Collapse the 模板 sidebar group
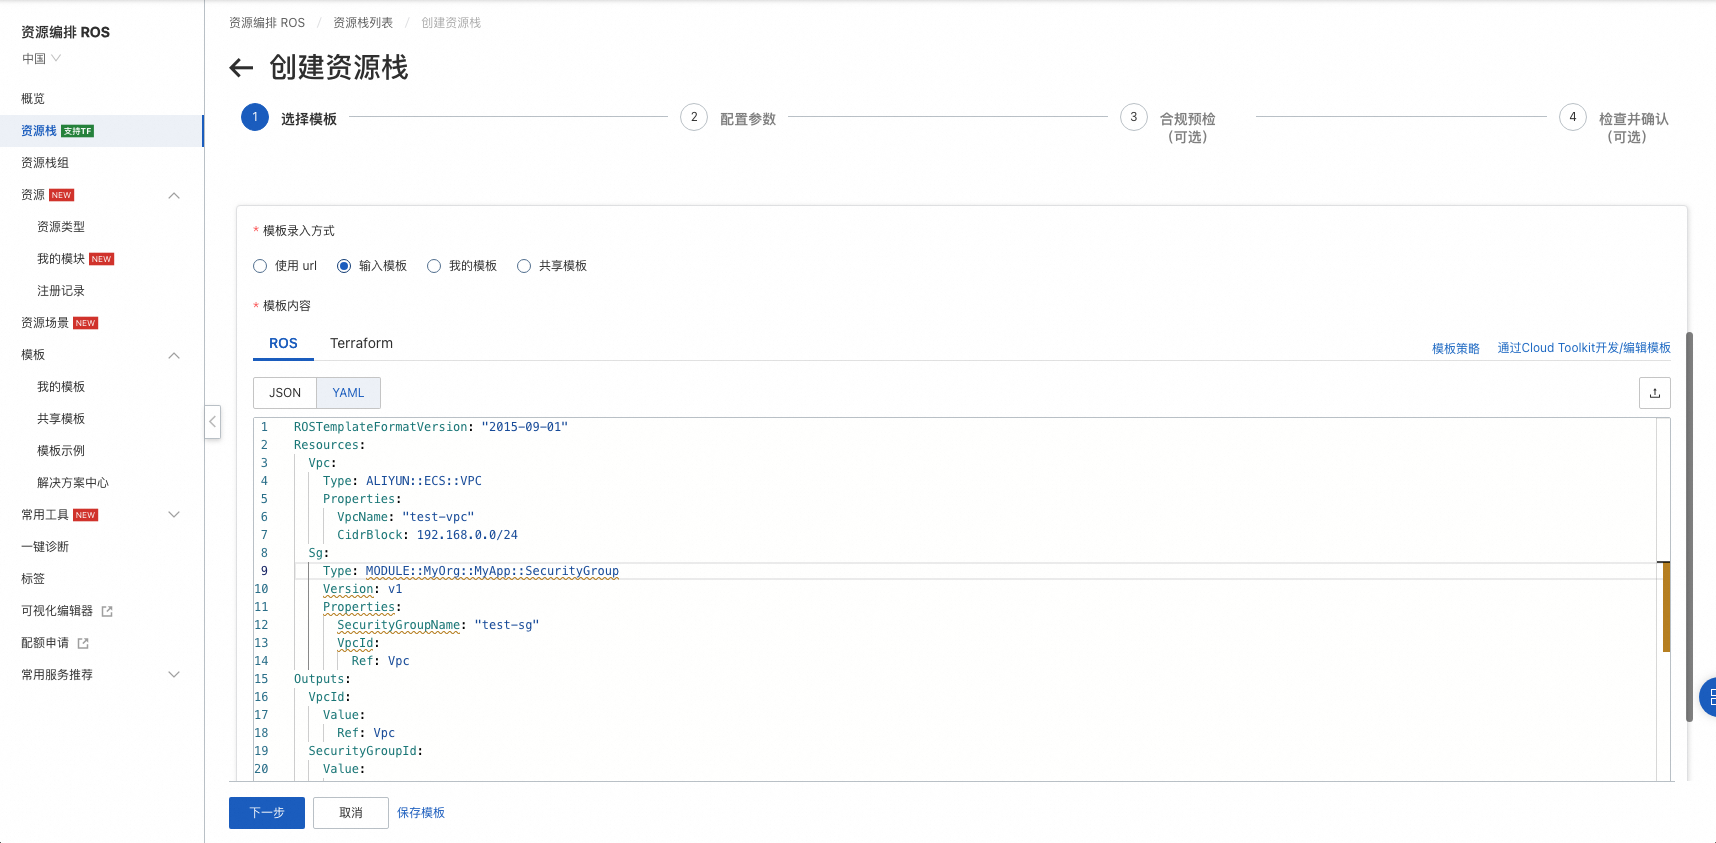The width and height of the screenshot is (1716, 843). 174,355
